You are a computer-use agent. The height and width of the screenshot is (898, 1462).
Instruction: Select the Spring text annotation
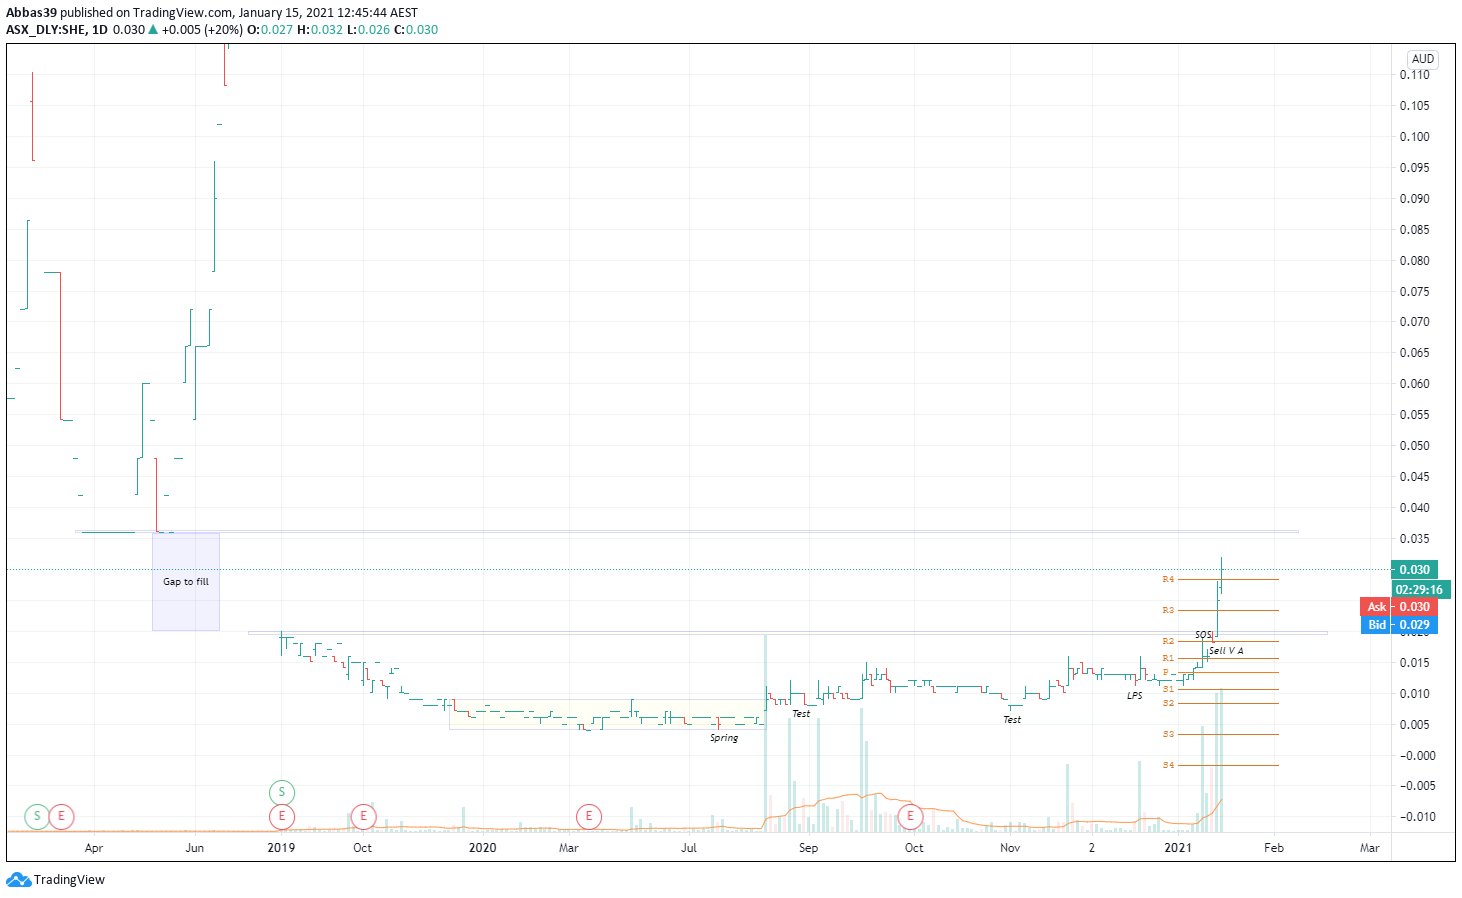pos(724,738)
